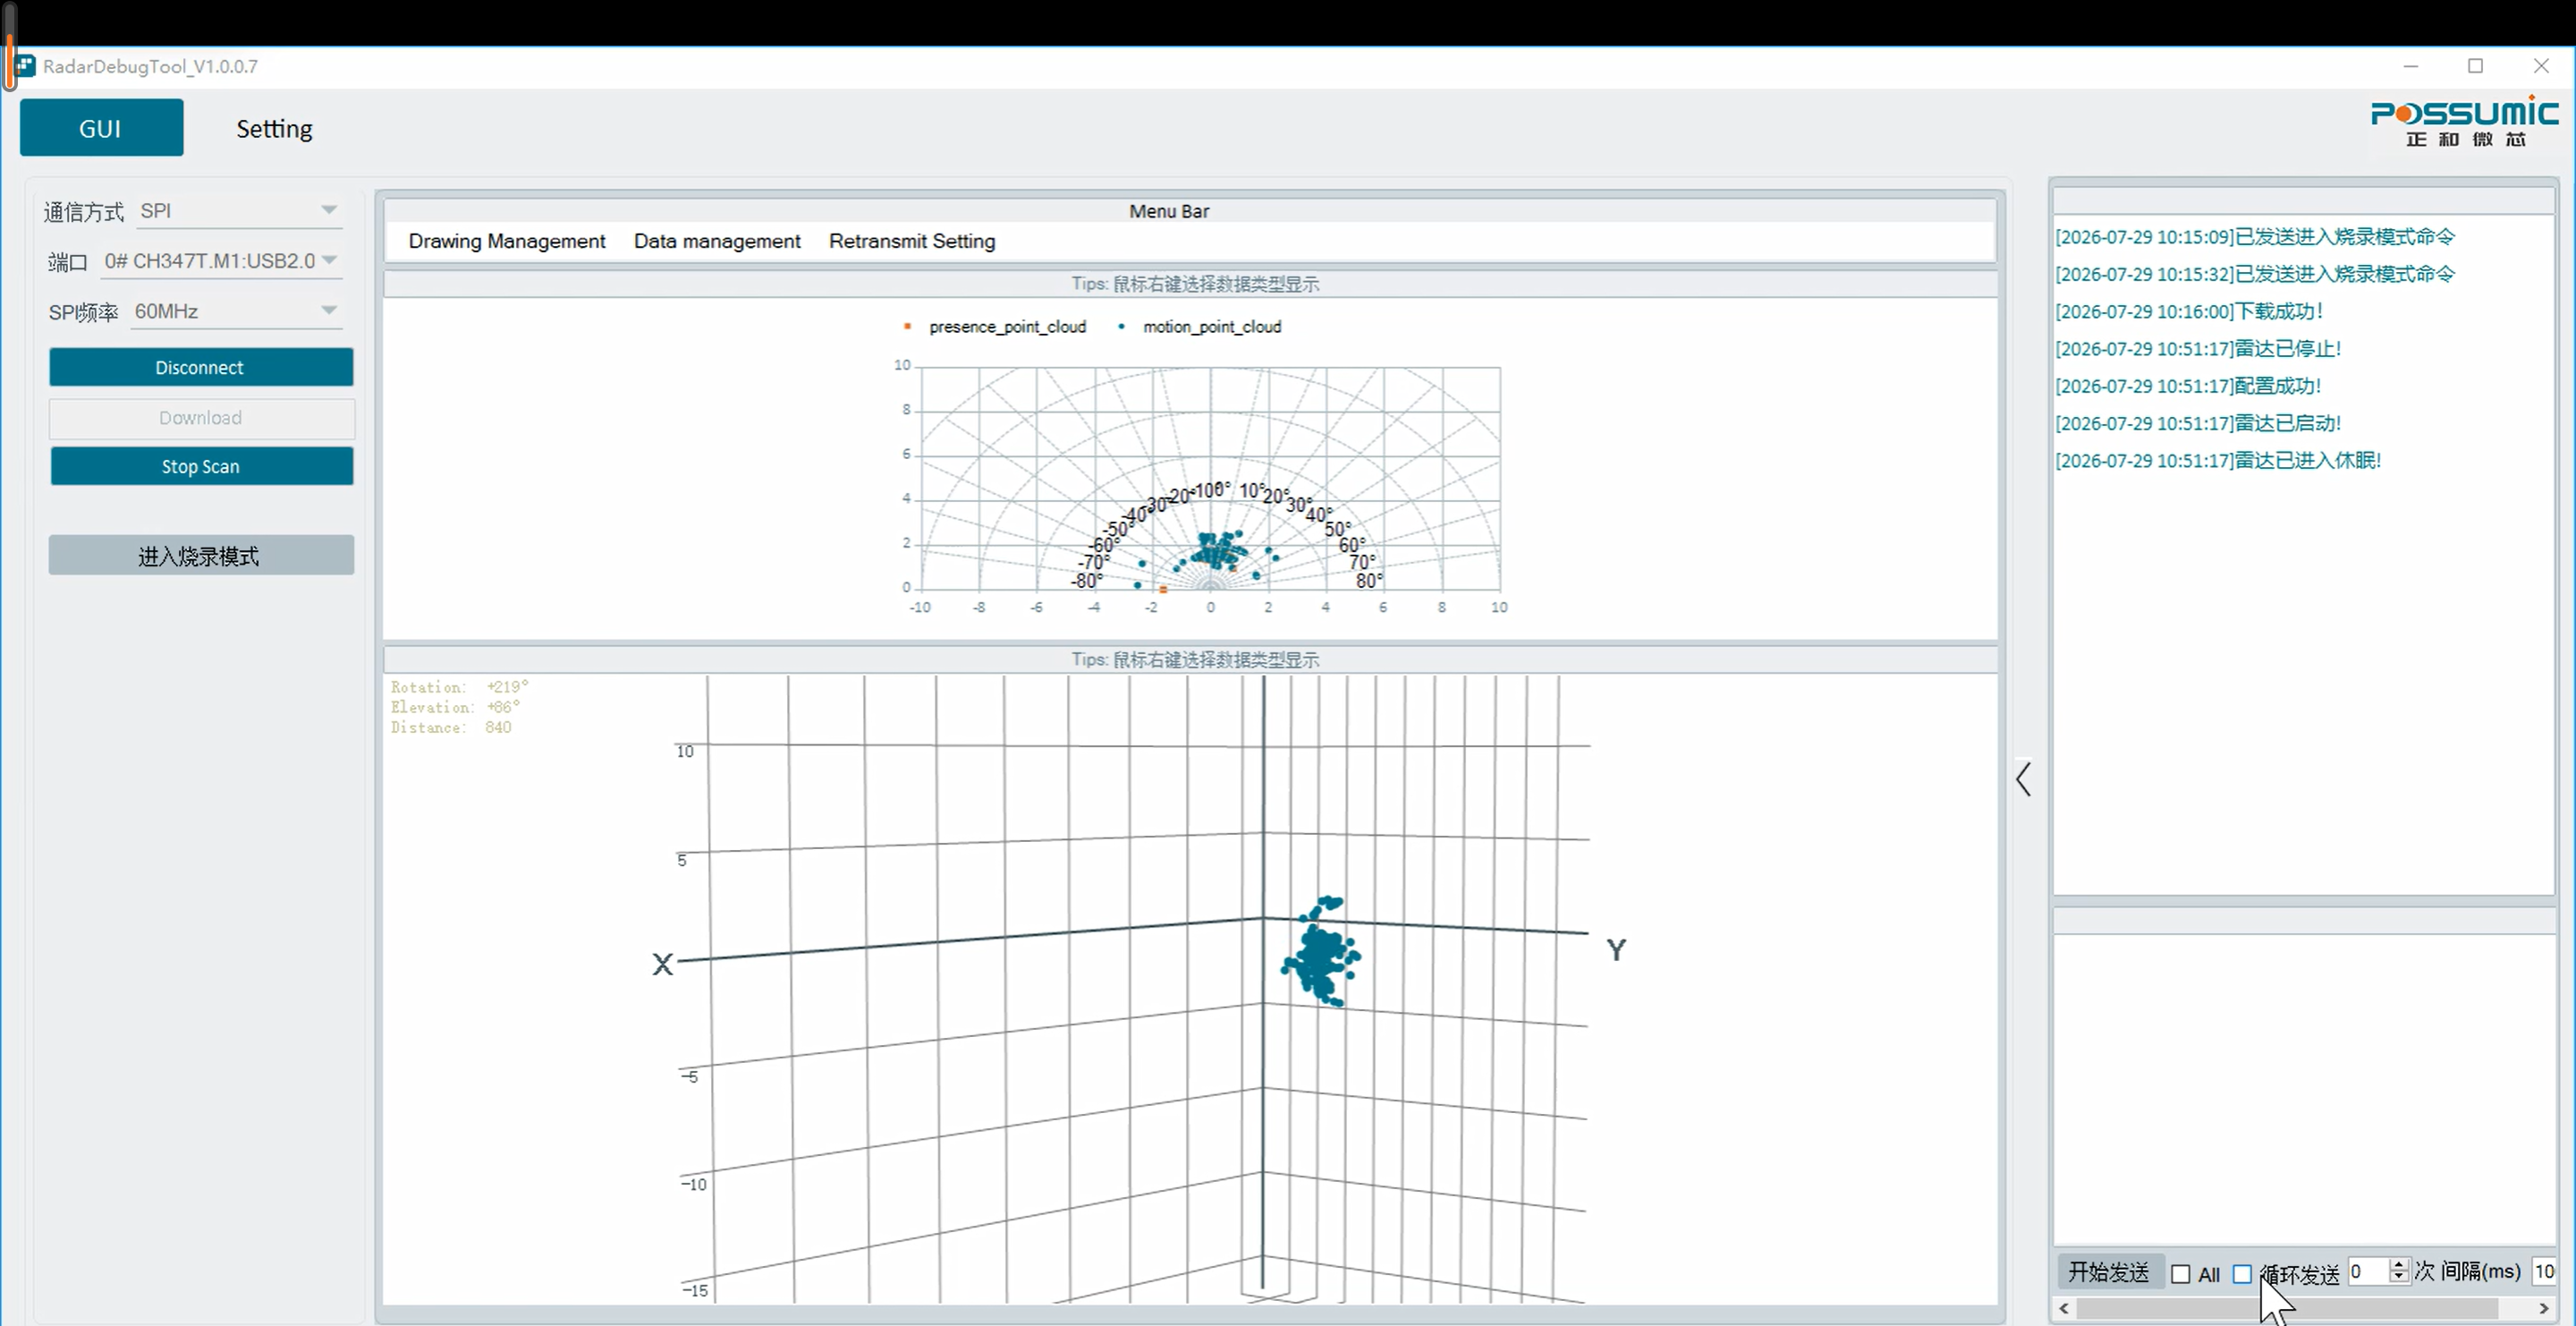Click the horizontal scrollbar left arrow
2576x1326 pixels.
click(x=2064, y=1308)
